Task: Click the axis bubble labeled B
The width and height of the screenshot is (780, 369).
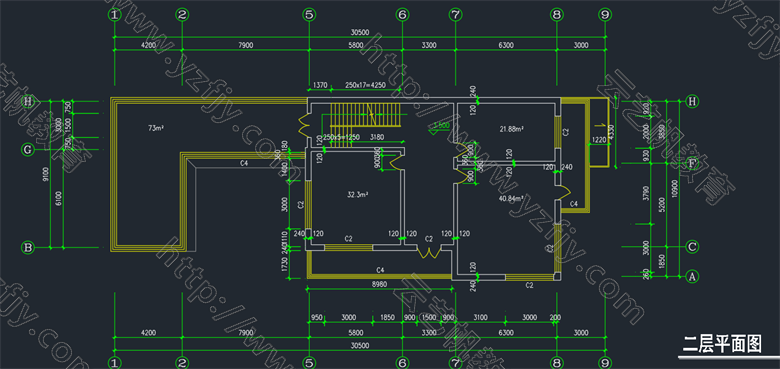Action: pyautogui.click(x=28, y=247)
